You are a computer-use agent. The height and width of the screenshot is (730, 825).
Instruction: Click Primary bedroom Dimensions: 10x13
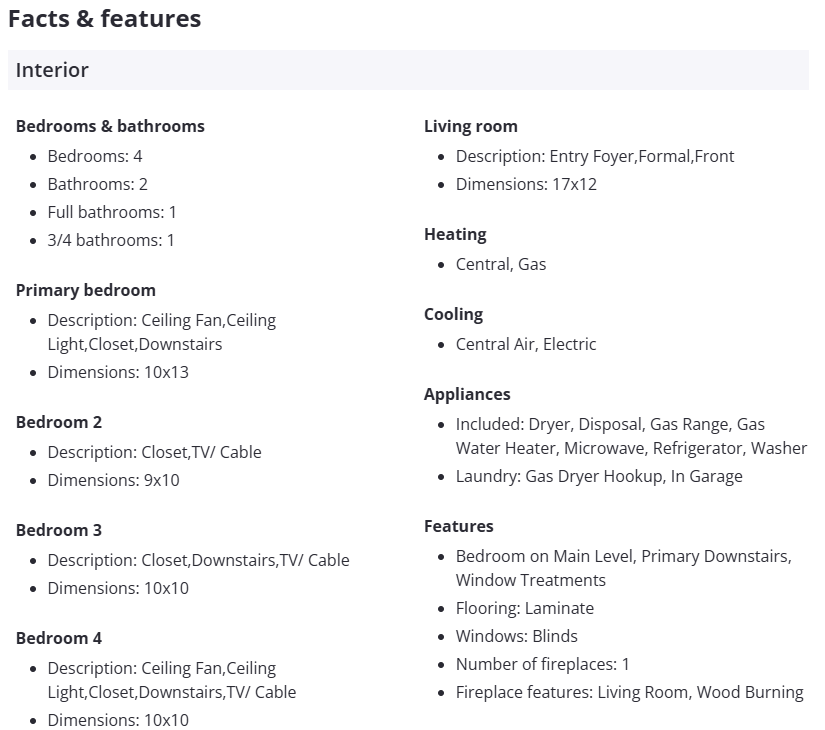pyautogui.click(x=118, y=372)
